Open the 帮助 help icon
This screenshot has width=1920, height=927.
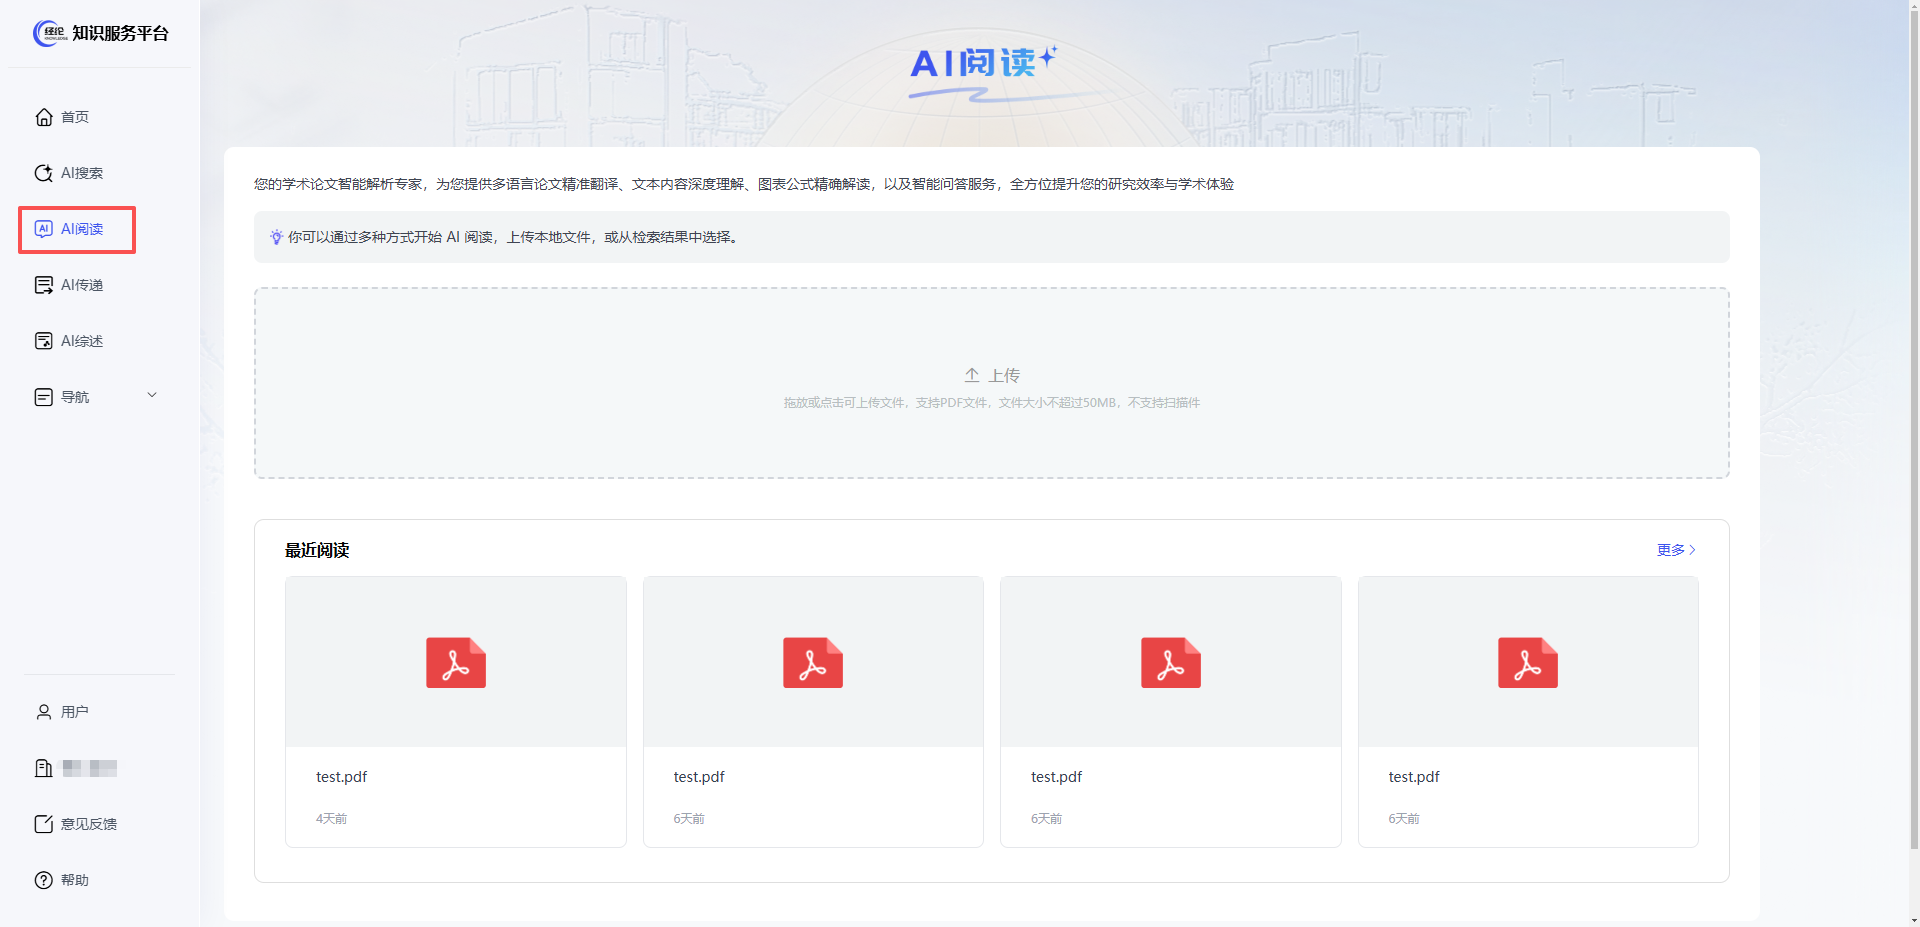43,880
